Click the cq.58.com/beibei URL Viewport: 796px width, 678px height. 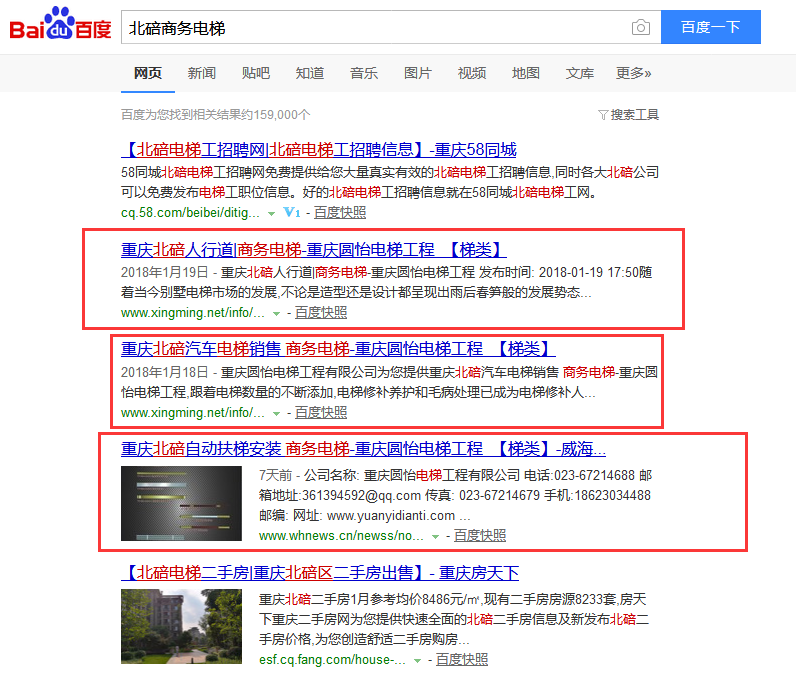pyautogui.click(x=190, y=213)
